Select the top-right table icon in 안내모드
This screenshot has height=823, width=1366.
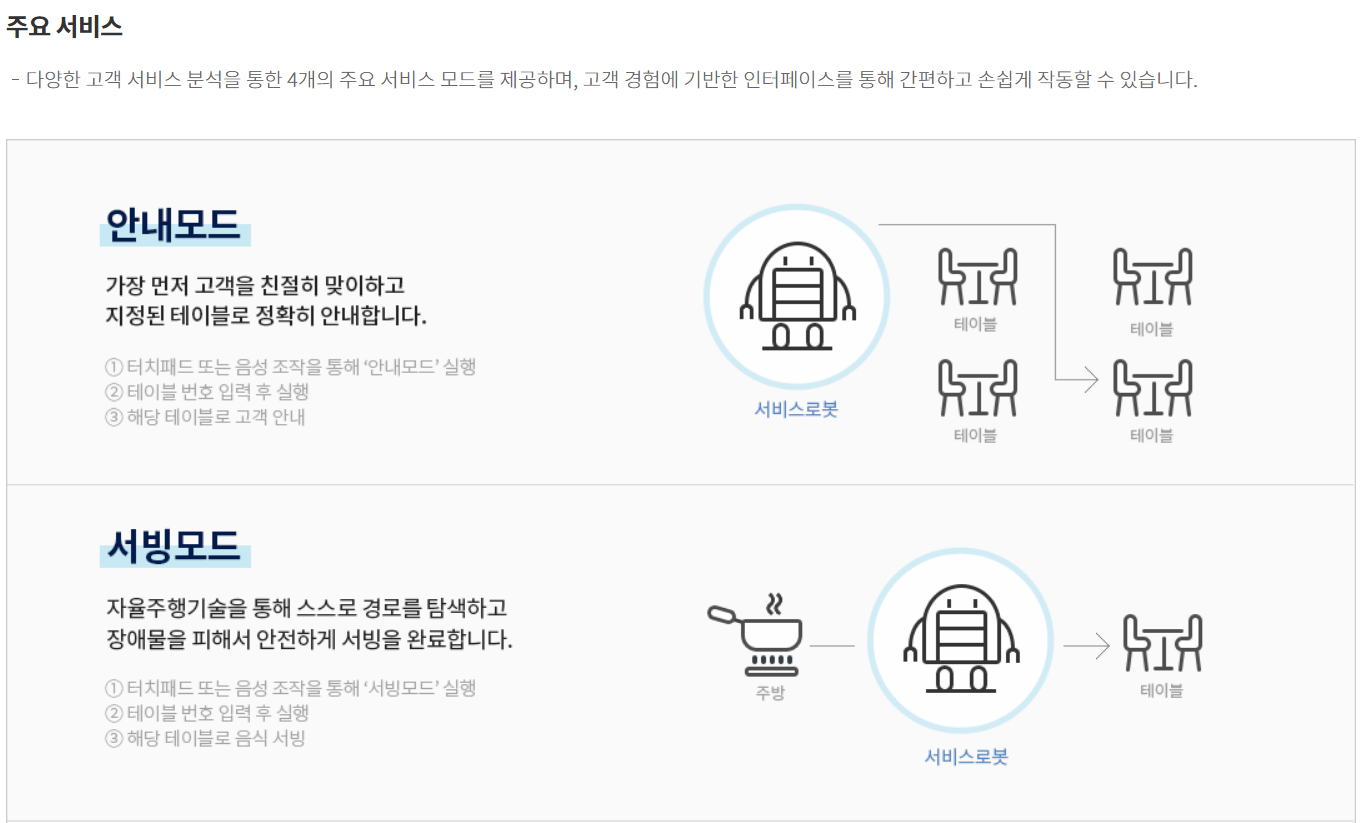click(1152, 276)
